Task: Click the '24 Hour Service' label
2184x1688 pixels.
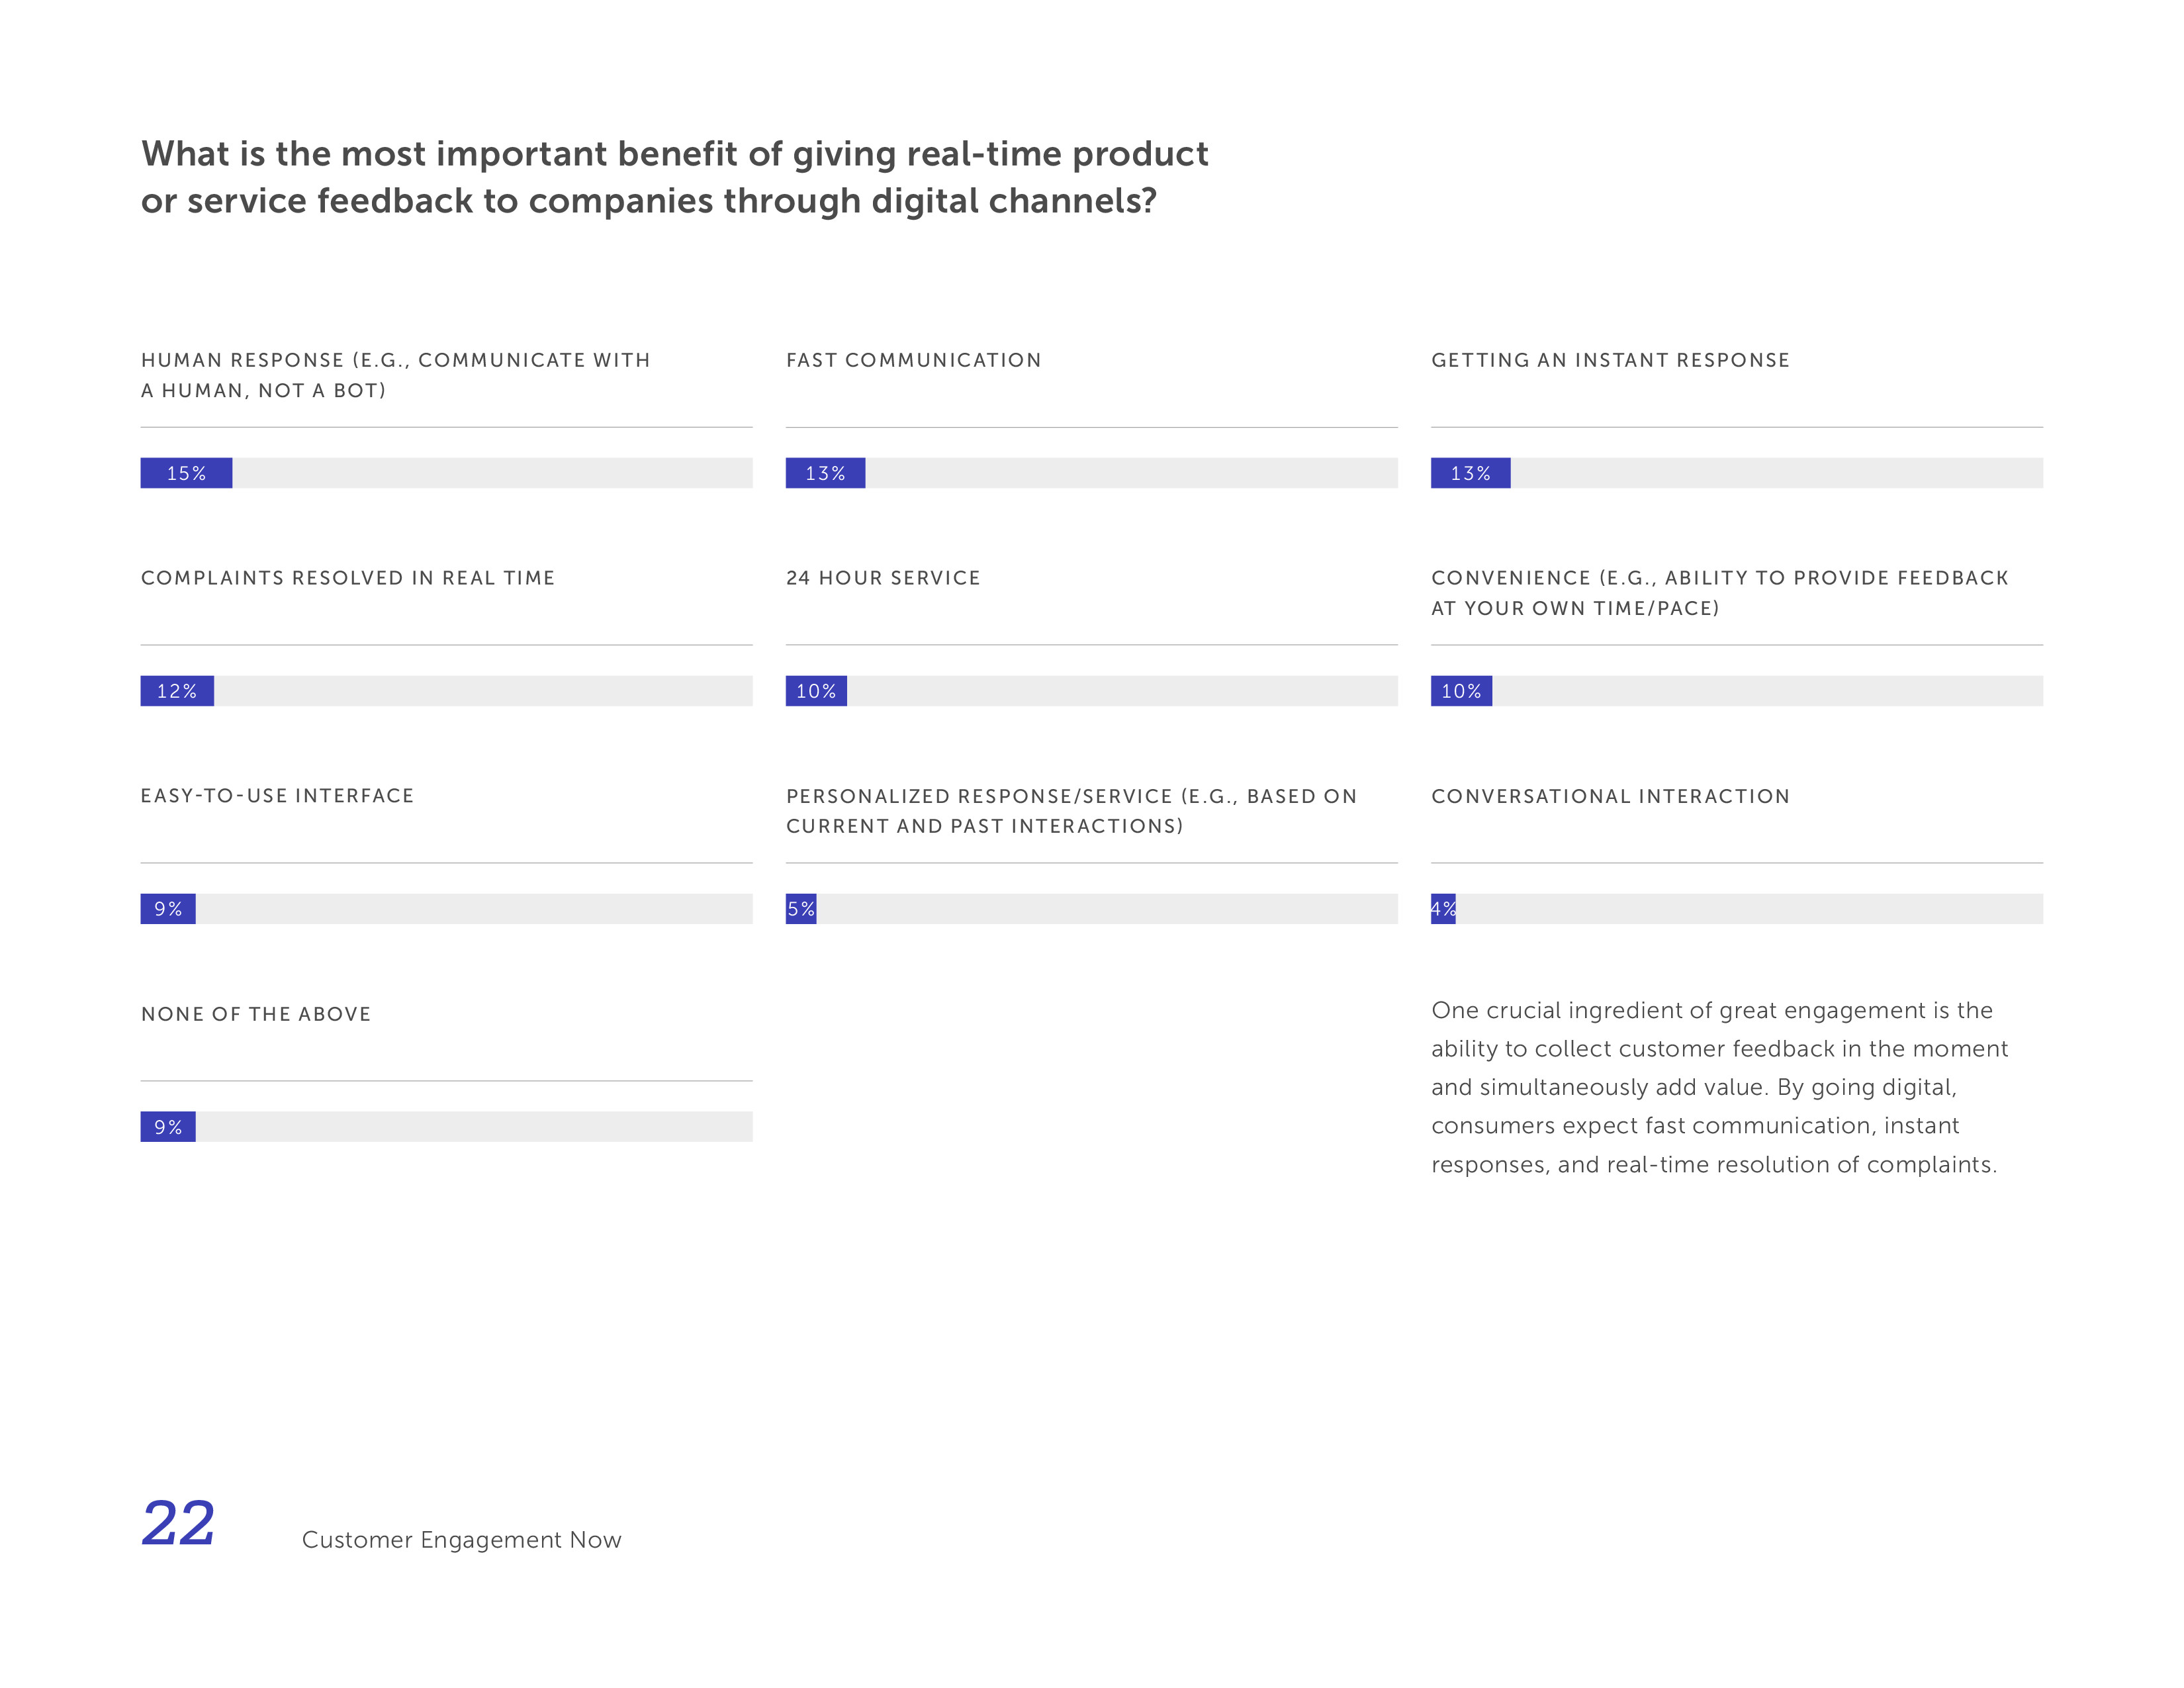Action: pyautogui.click(x=883, y=578)
